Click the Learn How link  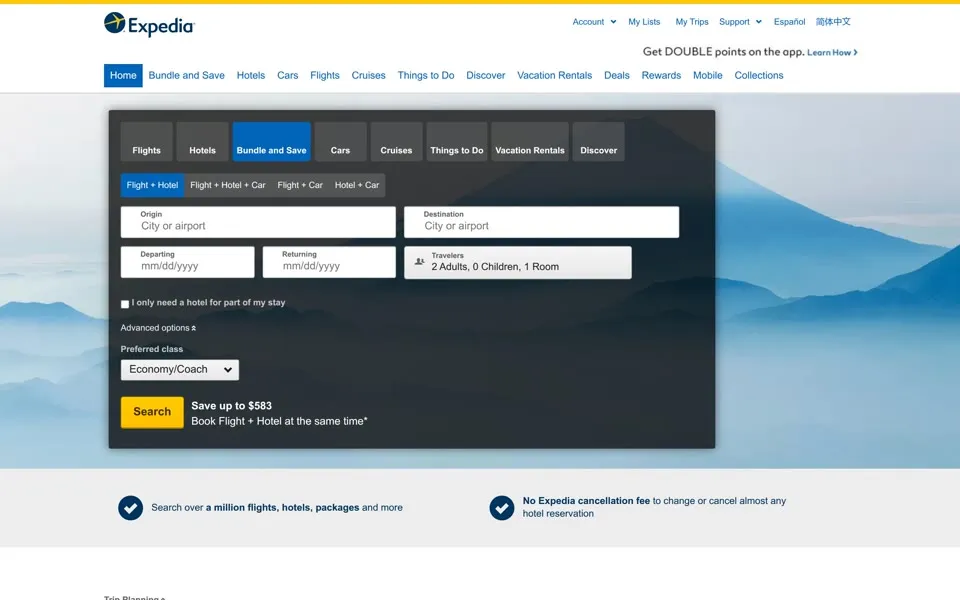[832, 53]
